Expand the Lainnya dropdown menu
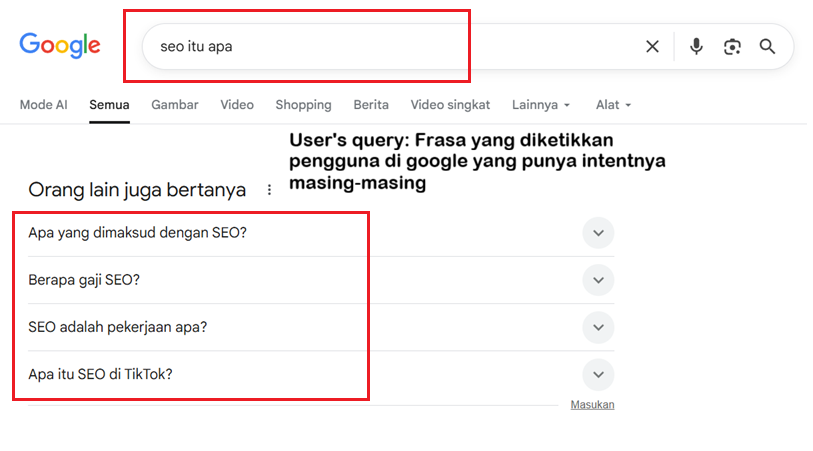 541,105
